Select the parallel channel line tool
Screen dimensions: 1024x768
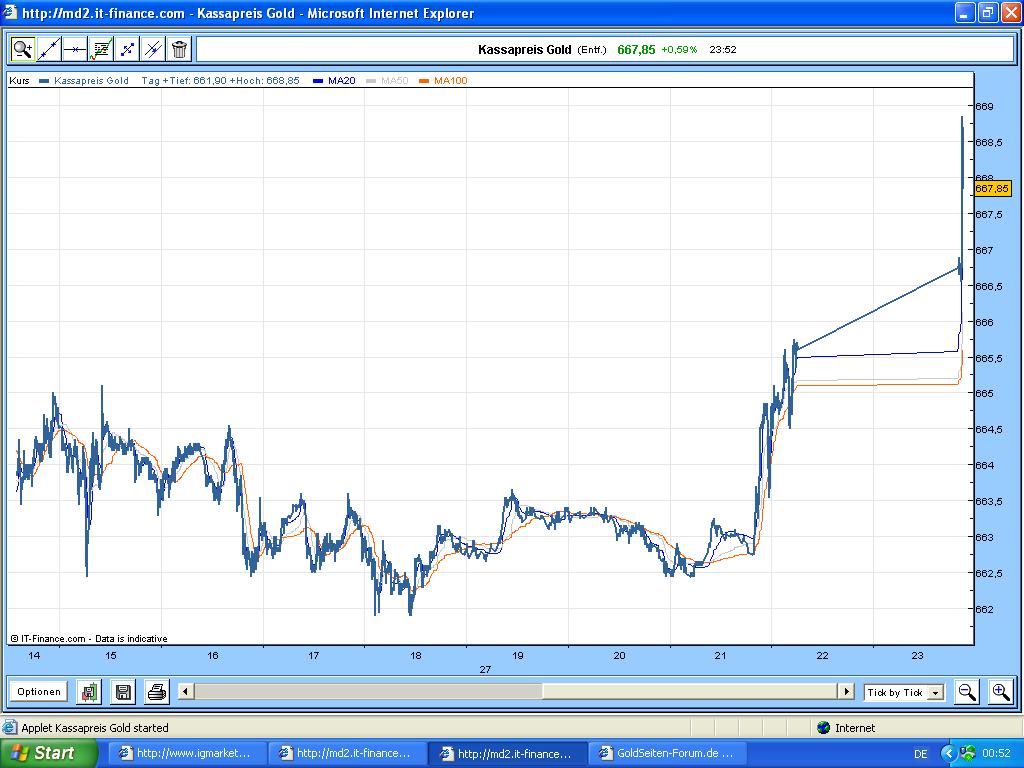pyautogui.click(x=153, y=49)
